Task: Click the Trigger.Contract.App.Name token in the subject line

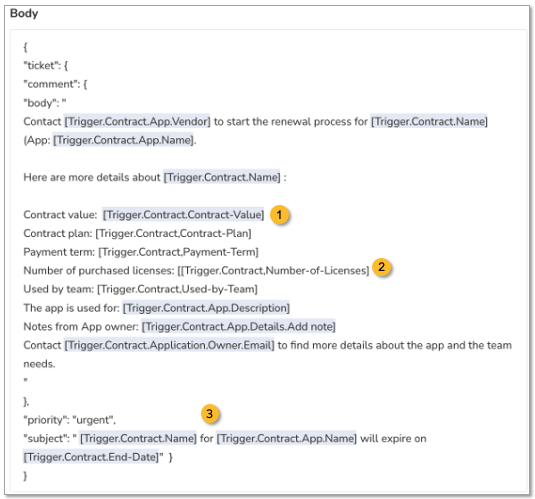Action: 287,438
